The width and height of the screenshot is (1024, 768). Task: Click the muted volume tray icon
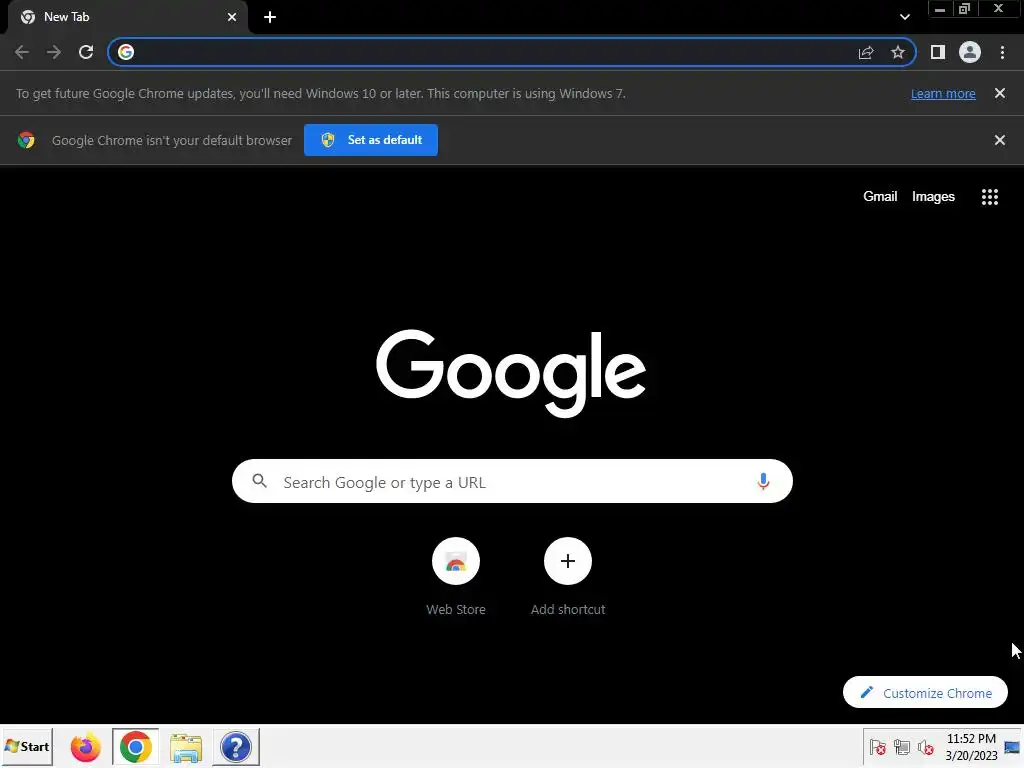tap(925, 747)
